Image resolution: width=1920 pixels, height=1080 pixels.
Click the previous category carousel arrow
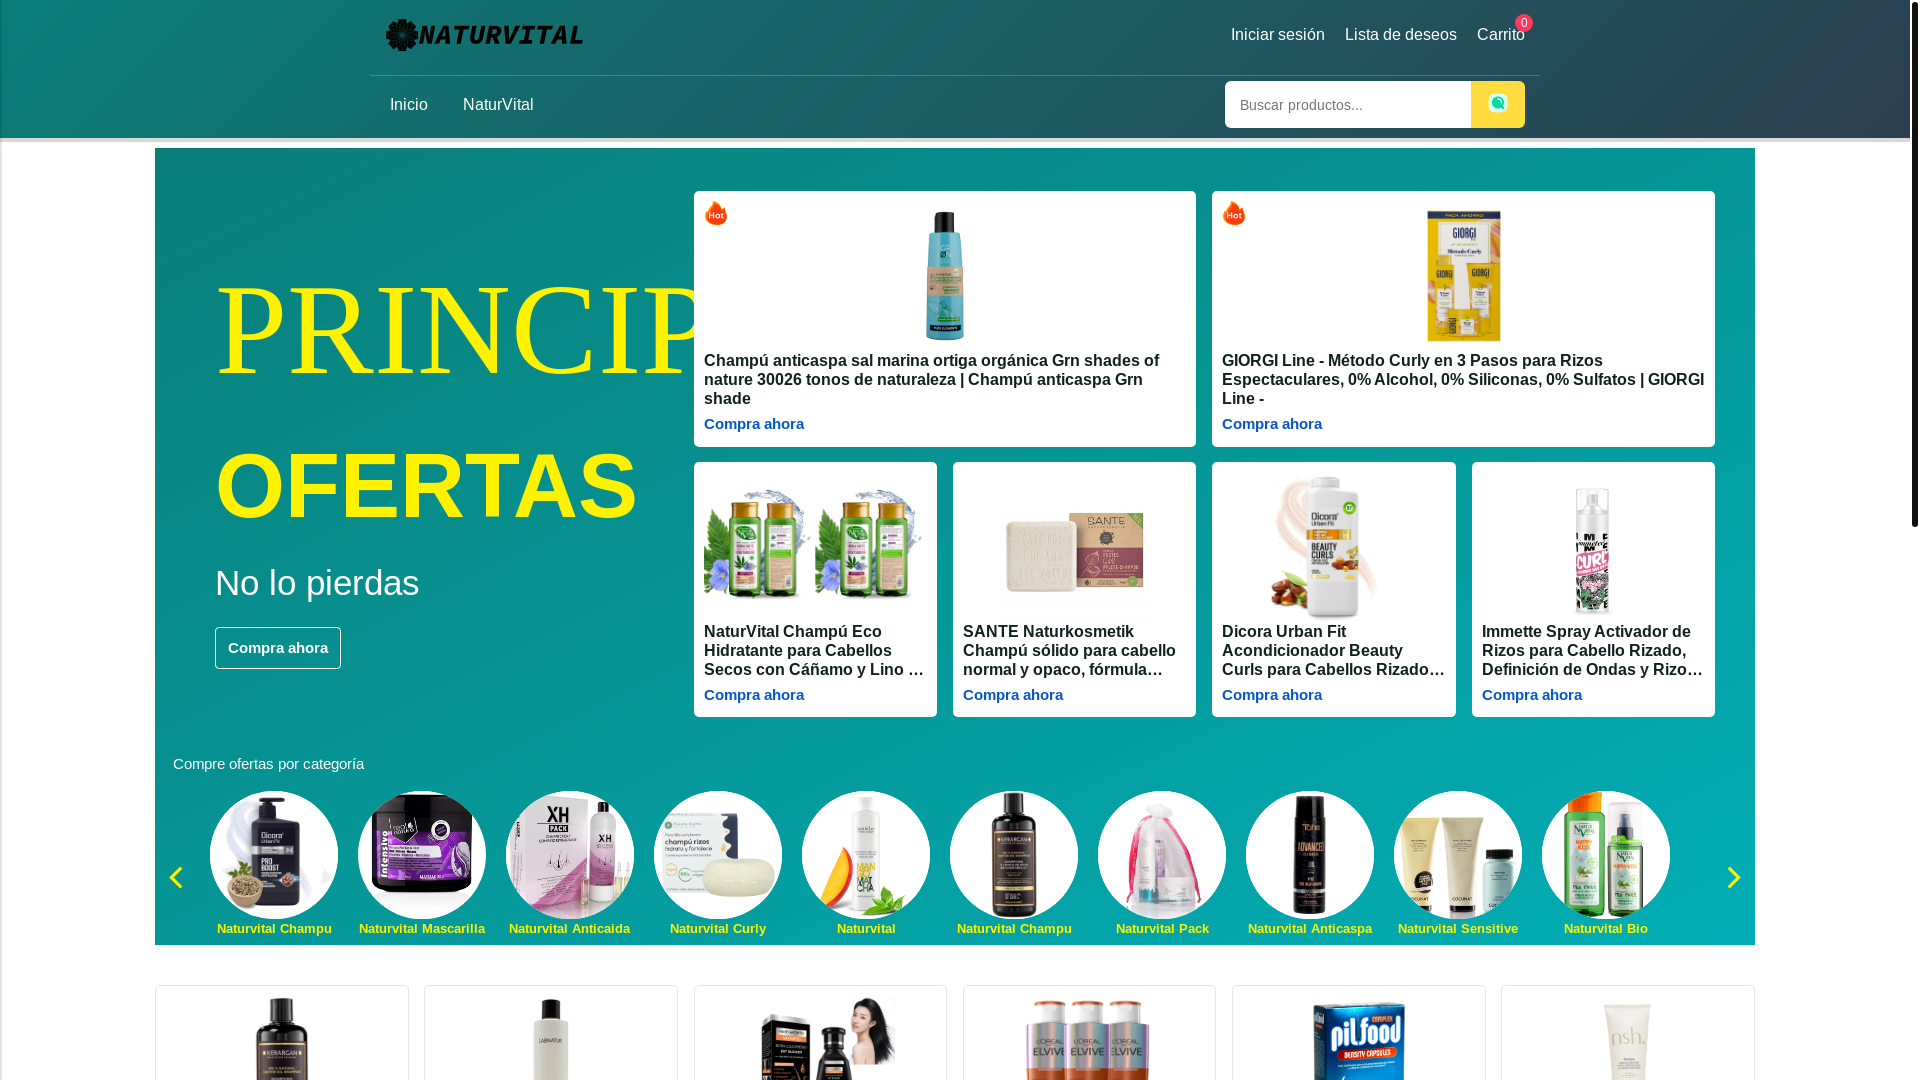tap(176, 877)
